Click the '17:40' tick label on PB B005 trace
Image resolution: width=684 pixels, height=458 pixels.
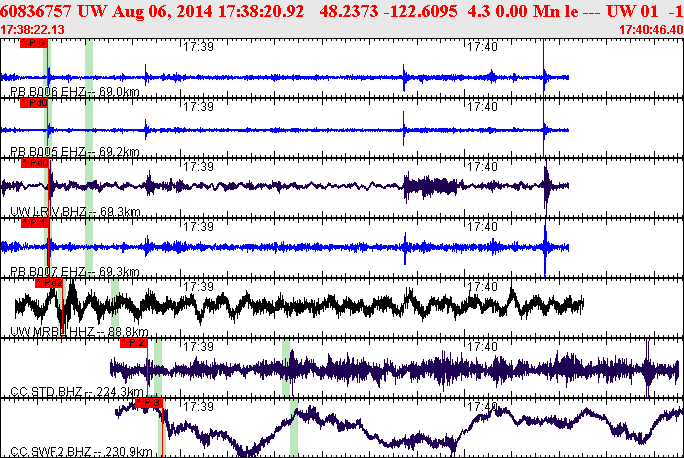(x=482, y=107)
